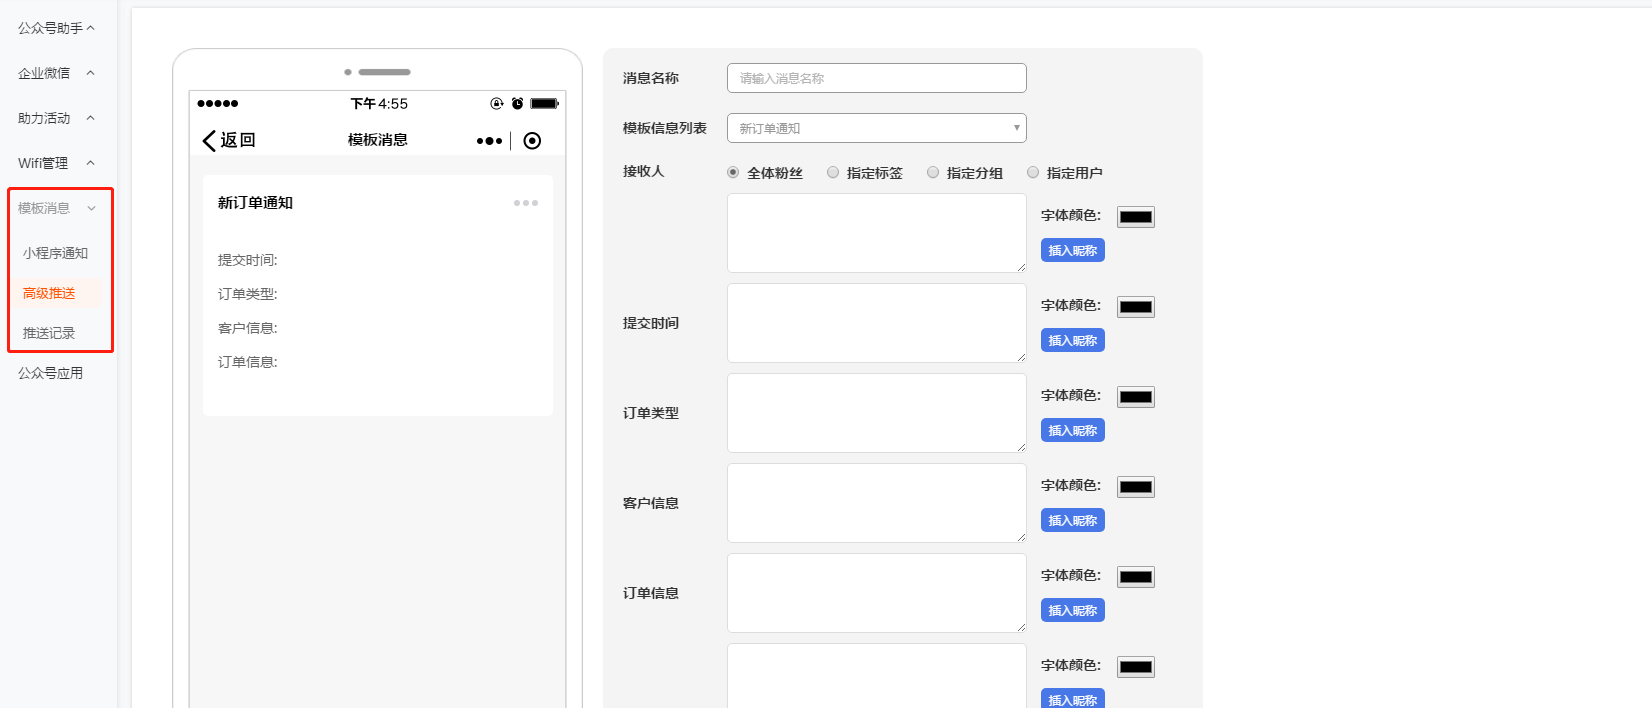The height and width of the screenshot is (708, 1652).
Task: Click the battery icon in phone status bar
Action: click(544, 104)
